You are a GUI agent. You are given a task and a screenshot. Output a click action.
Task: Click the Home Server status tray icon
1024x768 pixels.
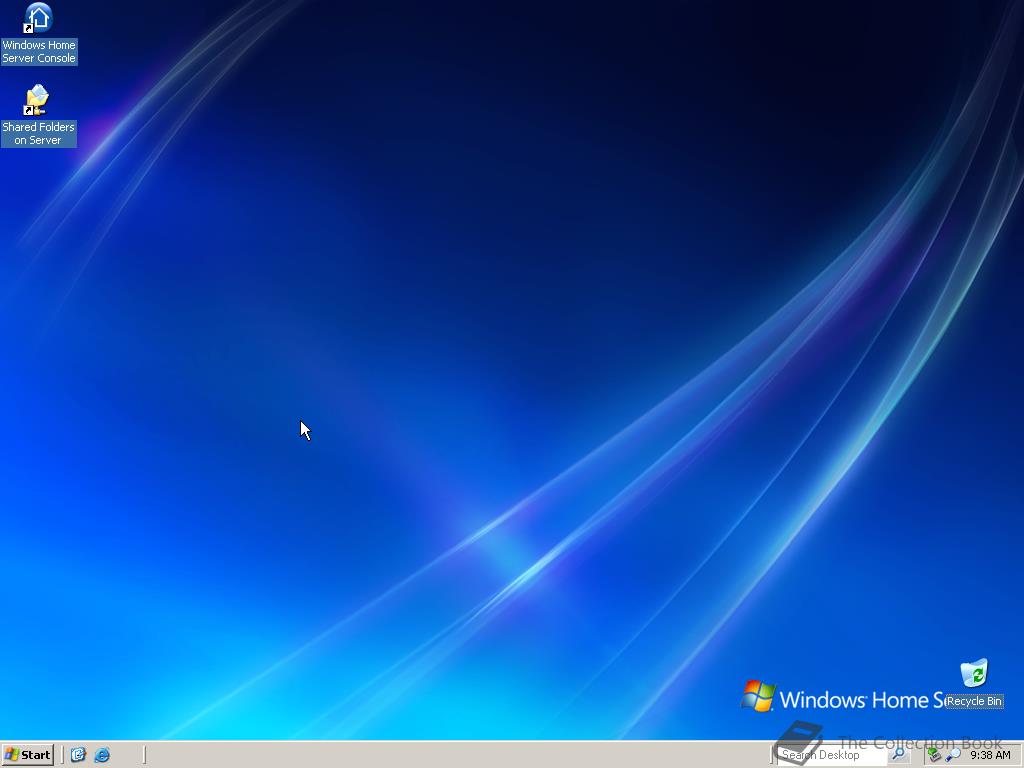[935, 755]
